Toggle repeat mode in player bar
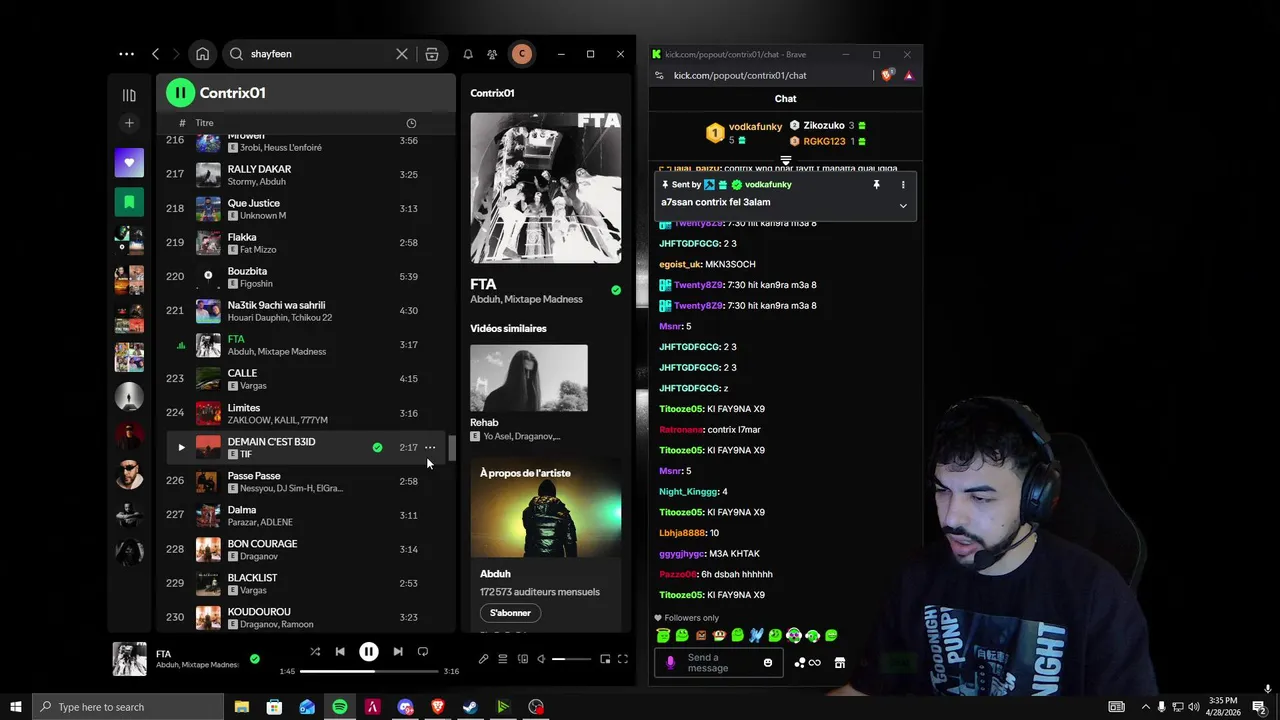Viewport: 1280px width, 720px height. (423, 652)
